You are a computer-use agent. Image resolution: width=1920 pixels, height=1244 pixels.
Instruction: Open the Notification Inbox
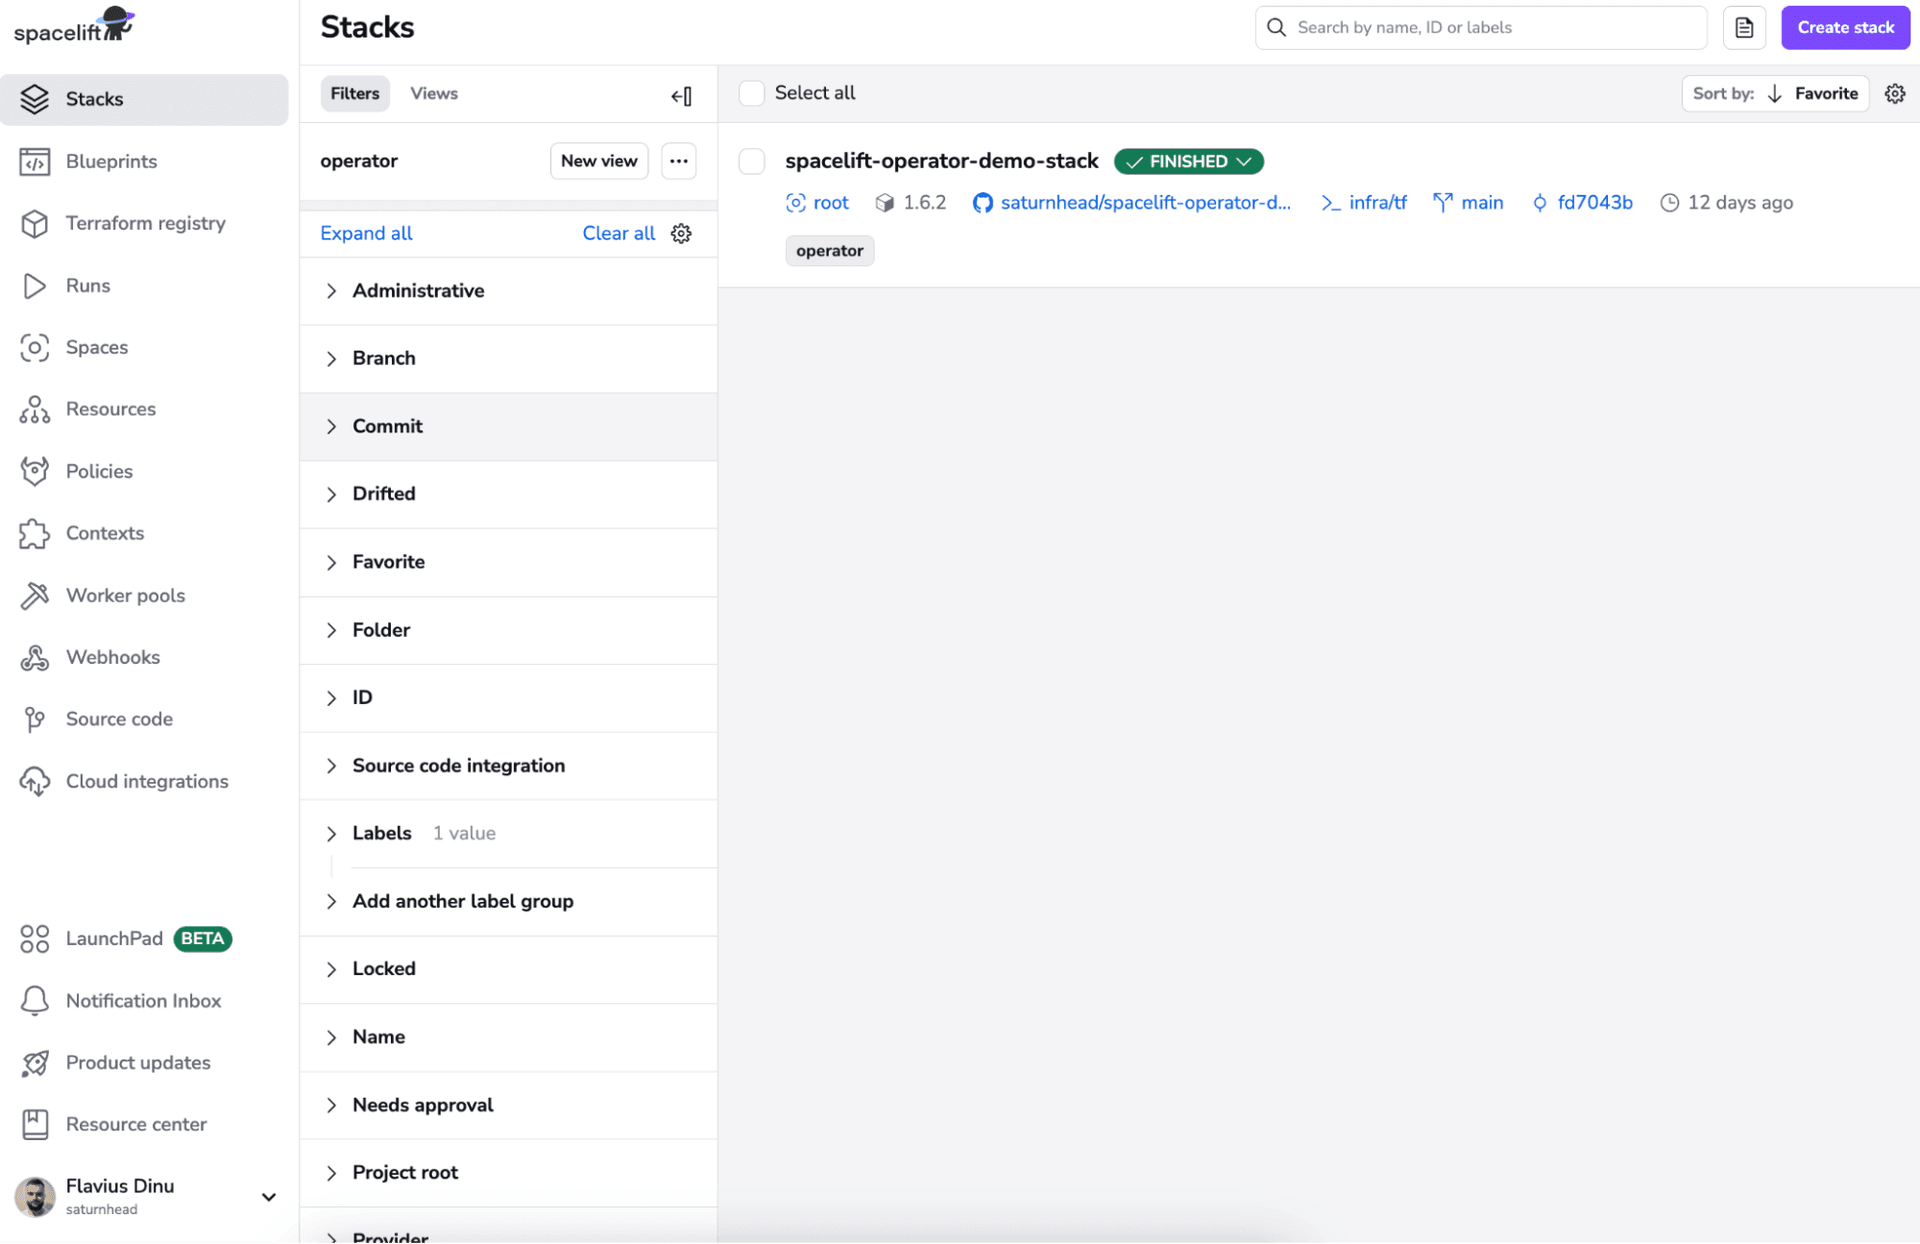143,1000
